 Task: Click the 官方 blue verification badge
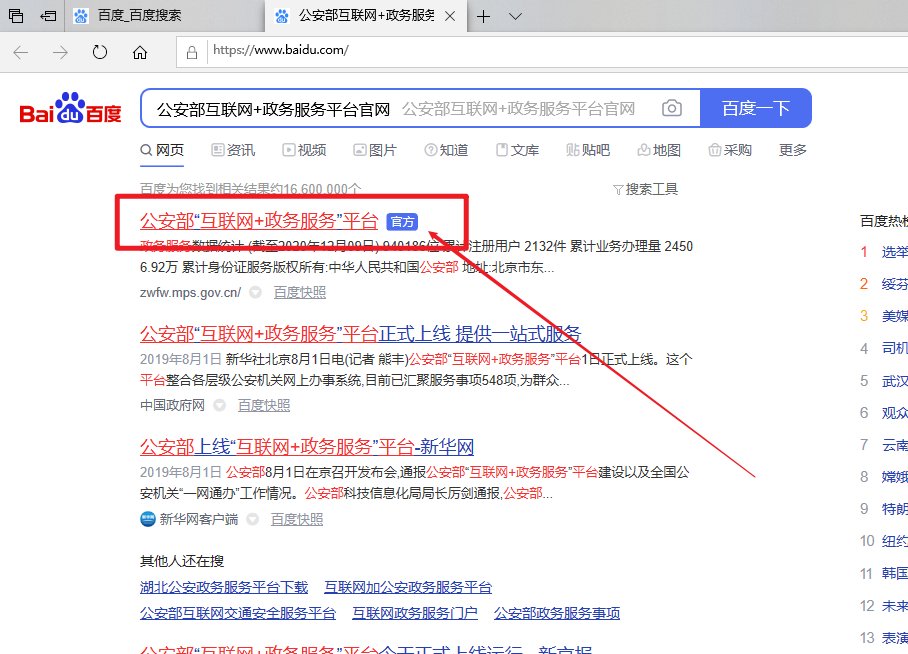401,222
